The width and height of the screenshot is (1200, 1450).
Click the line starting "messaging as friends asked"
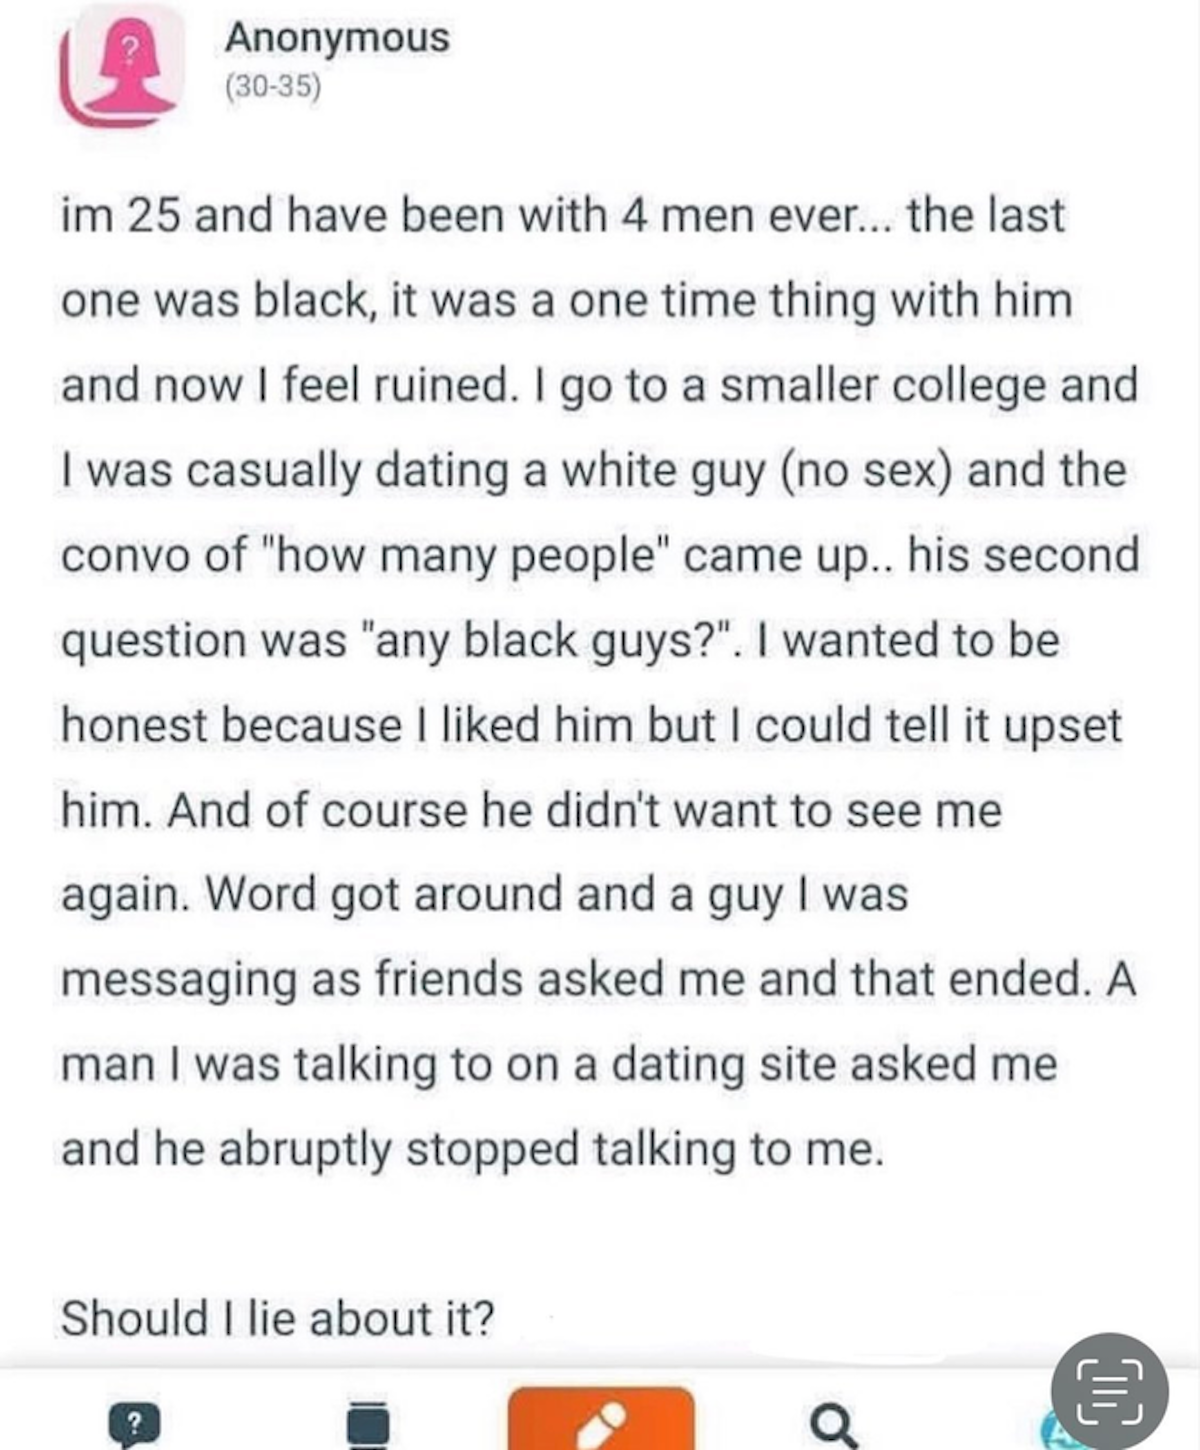[x=598, y=979]
